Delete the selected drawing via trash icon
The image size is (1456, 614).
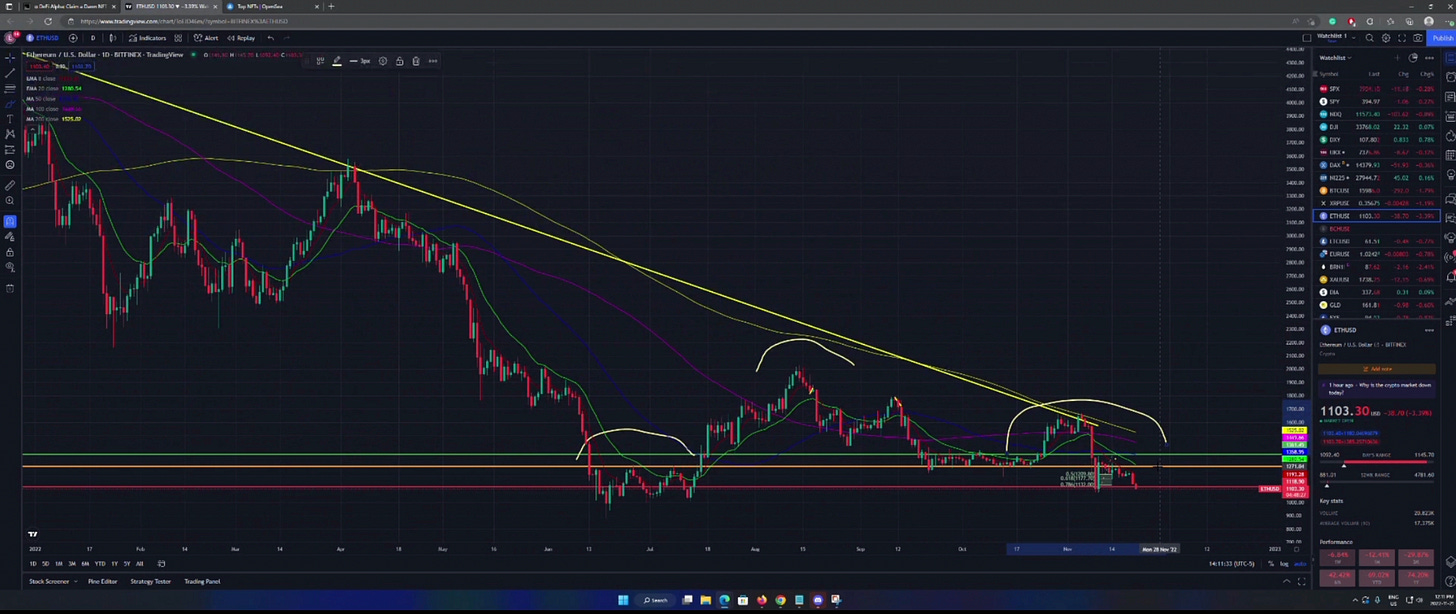click(416, 61)
